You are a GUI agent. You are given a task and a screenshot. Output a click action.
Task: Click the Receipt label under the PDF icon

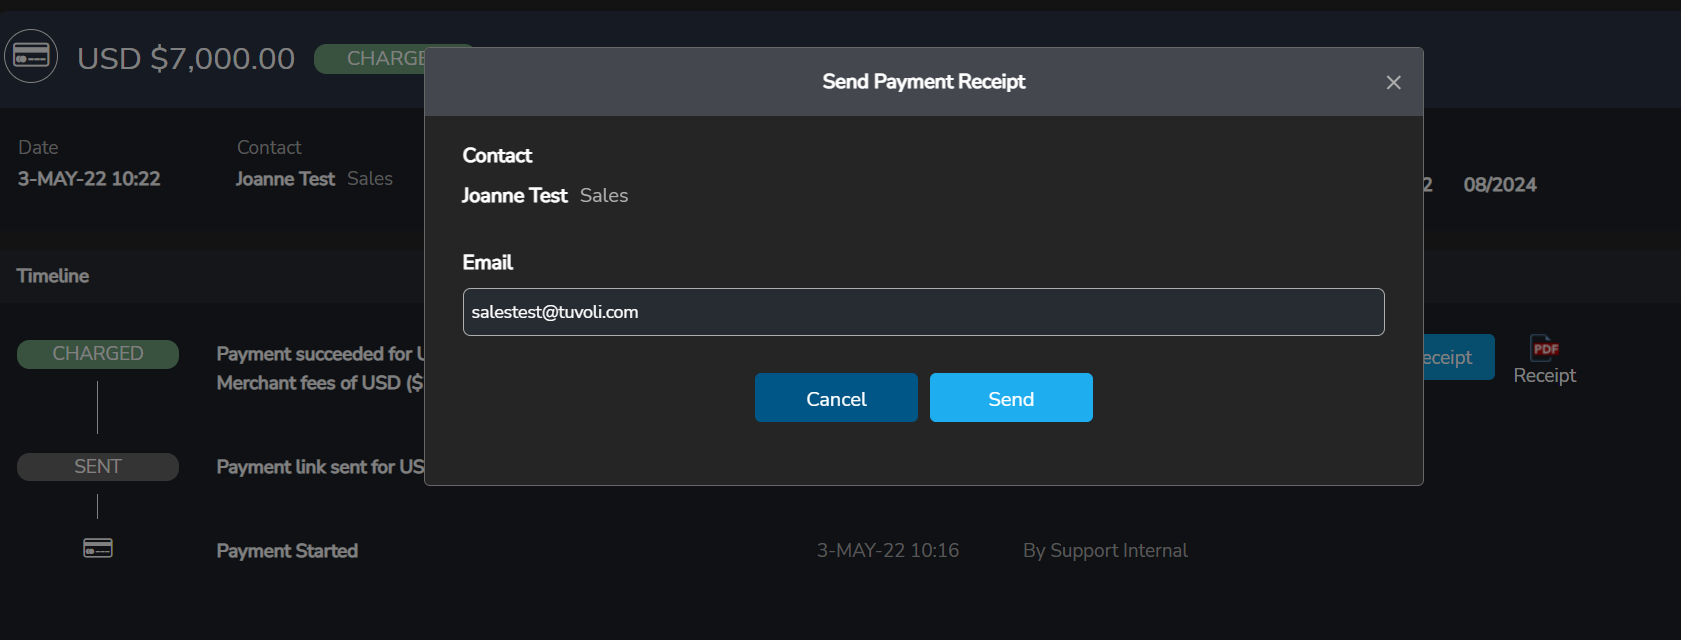pos(1544,376)
